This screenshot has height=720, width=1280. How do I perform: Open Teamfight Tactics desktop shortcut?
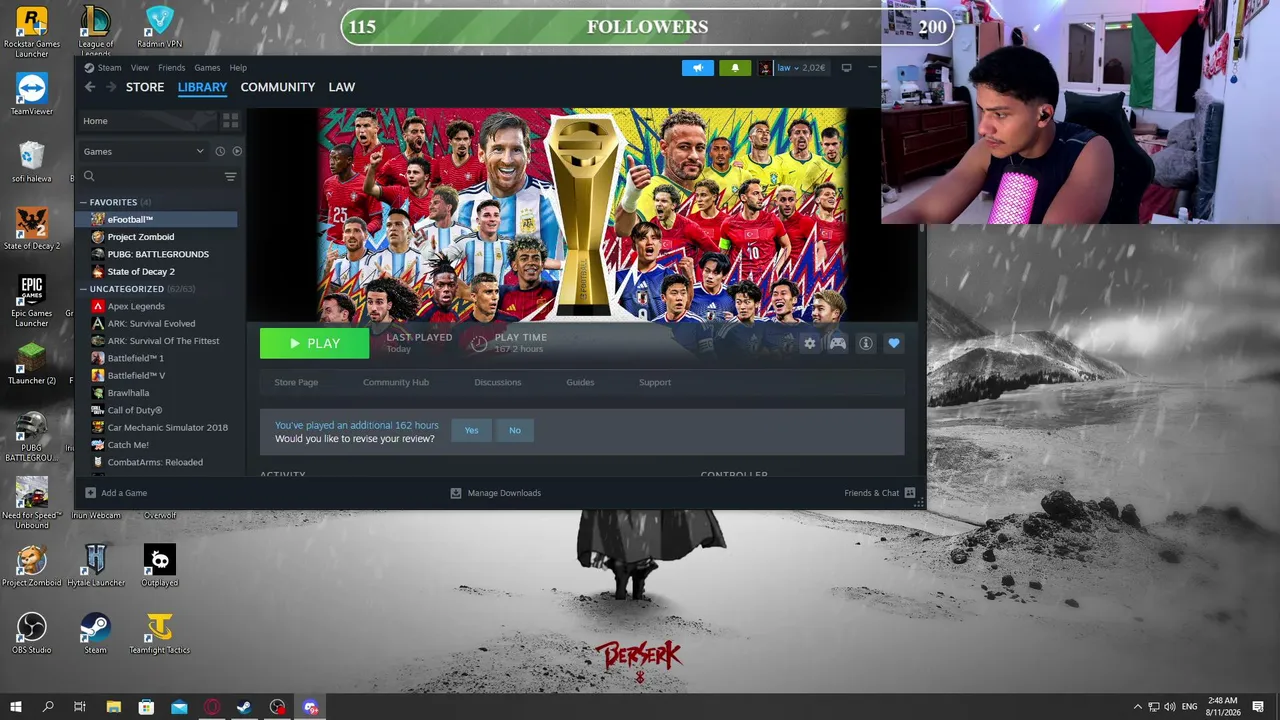159,633
